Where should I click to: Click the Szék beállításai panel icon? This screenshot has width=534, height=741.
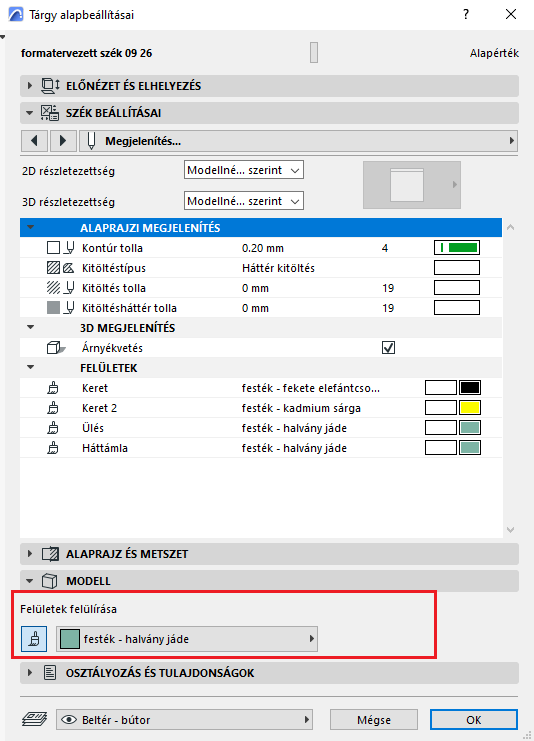[x=50, y=113]
